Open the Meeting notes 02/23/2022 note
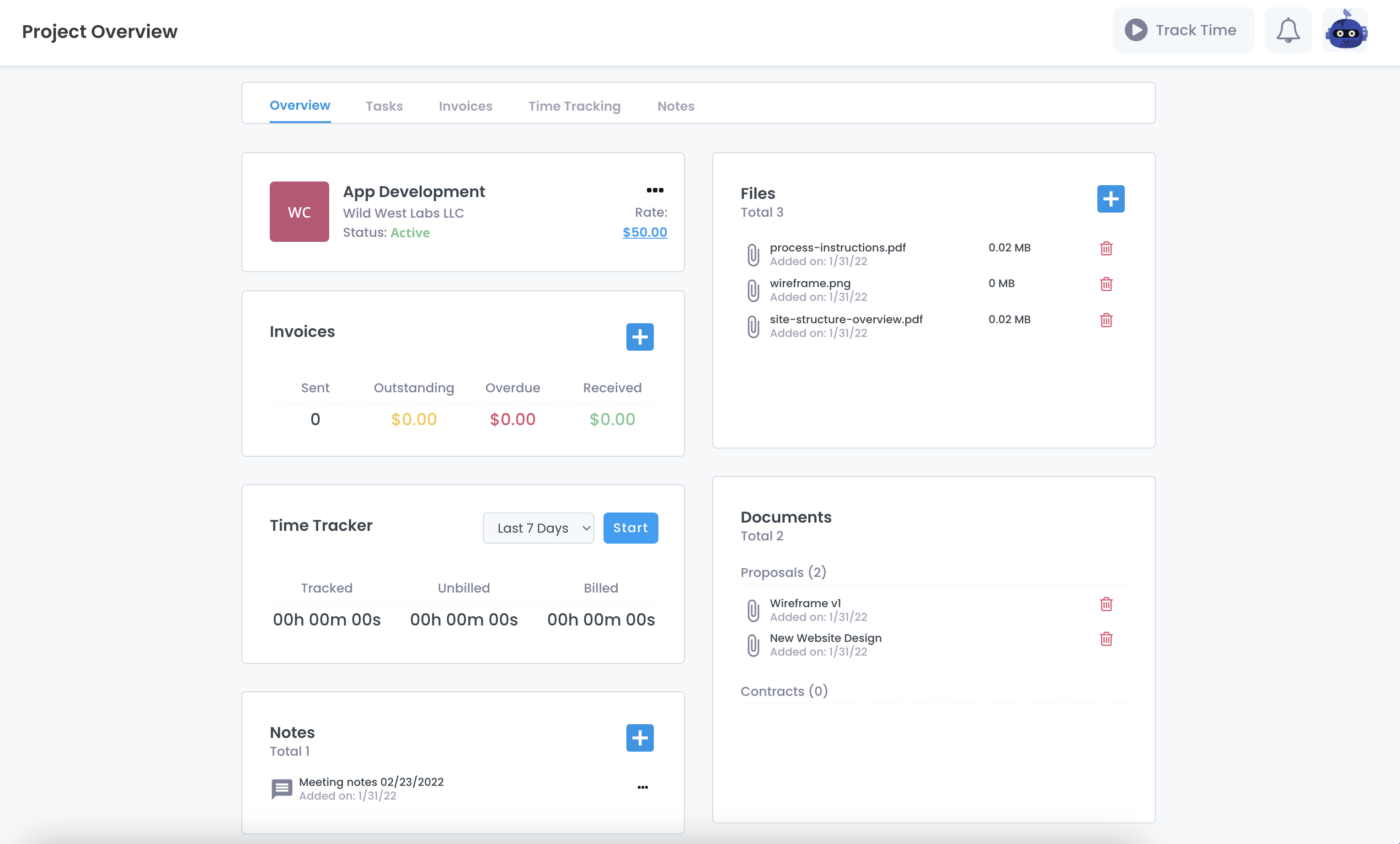 (371, 782)
